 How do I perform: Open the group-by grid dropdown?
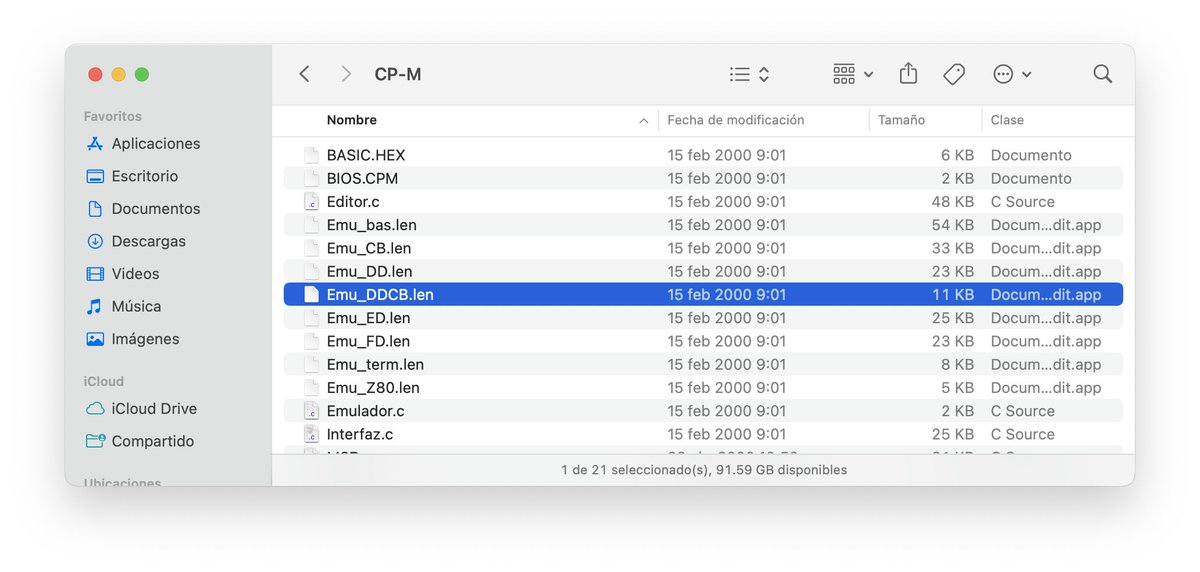853,74
